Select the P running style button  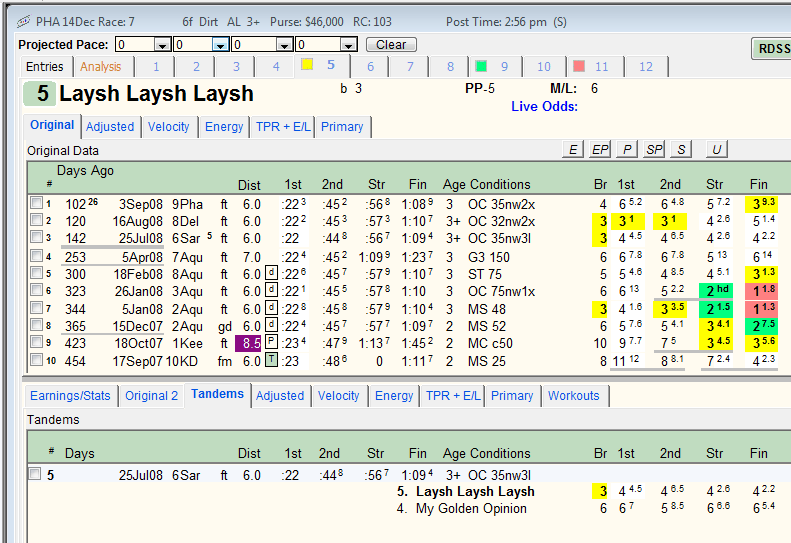click(627, 149)
